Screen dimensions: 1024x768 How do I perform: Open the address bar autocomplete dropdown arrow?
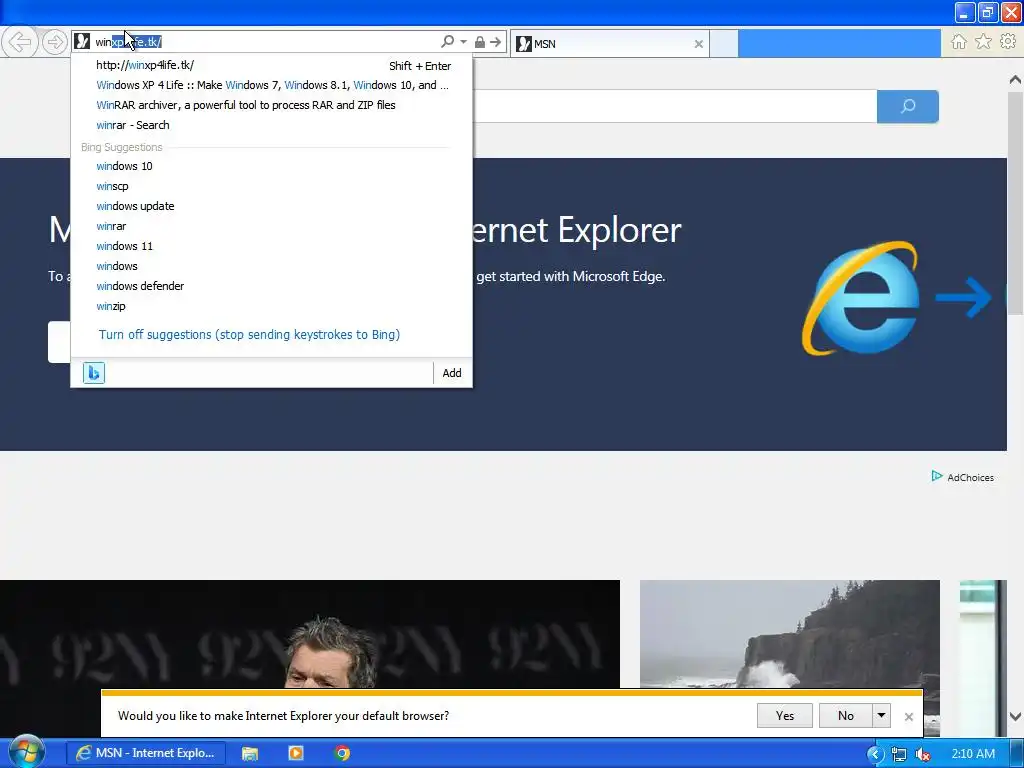tap(464, 42)
